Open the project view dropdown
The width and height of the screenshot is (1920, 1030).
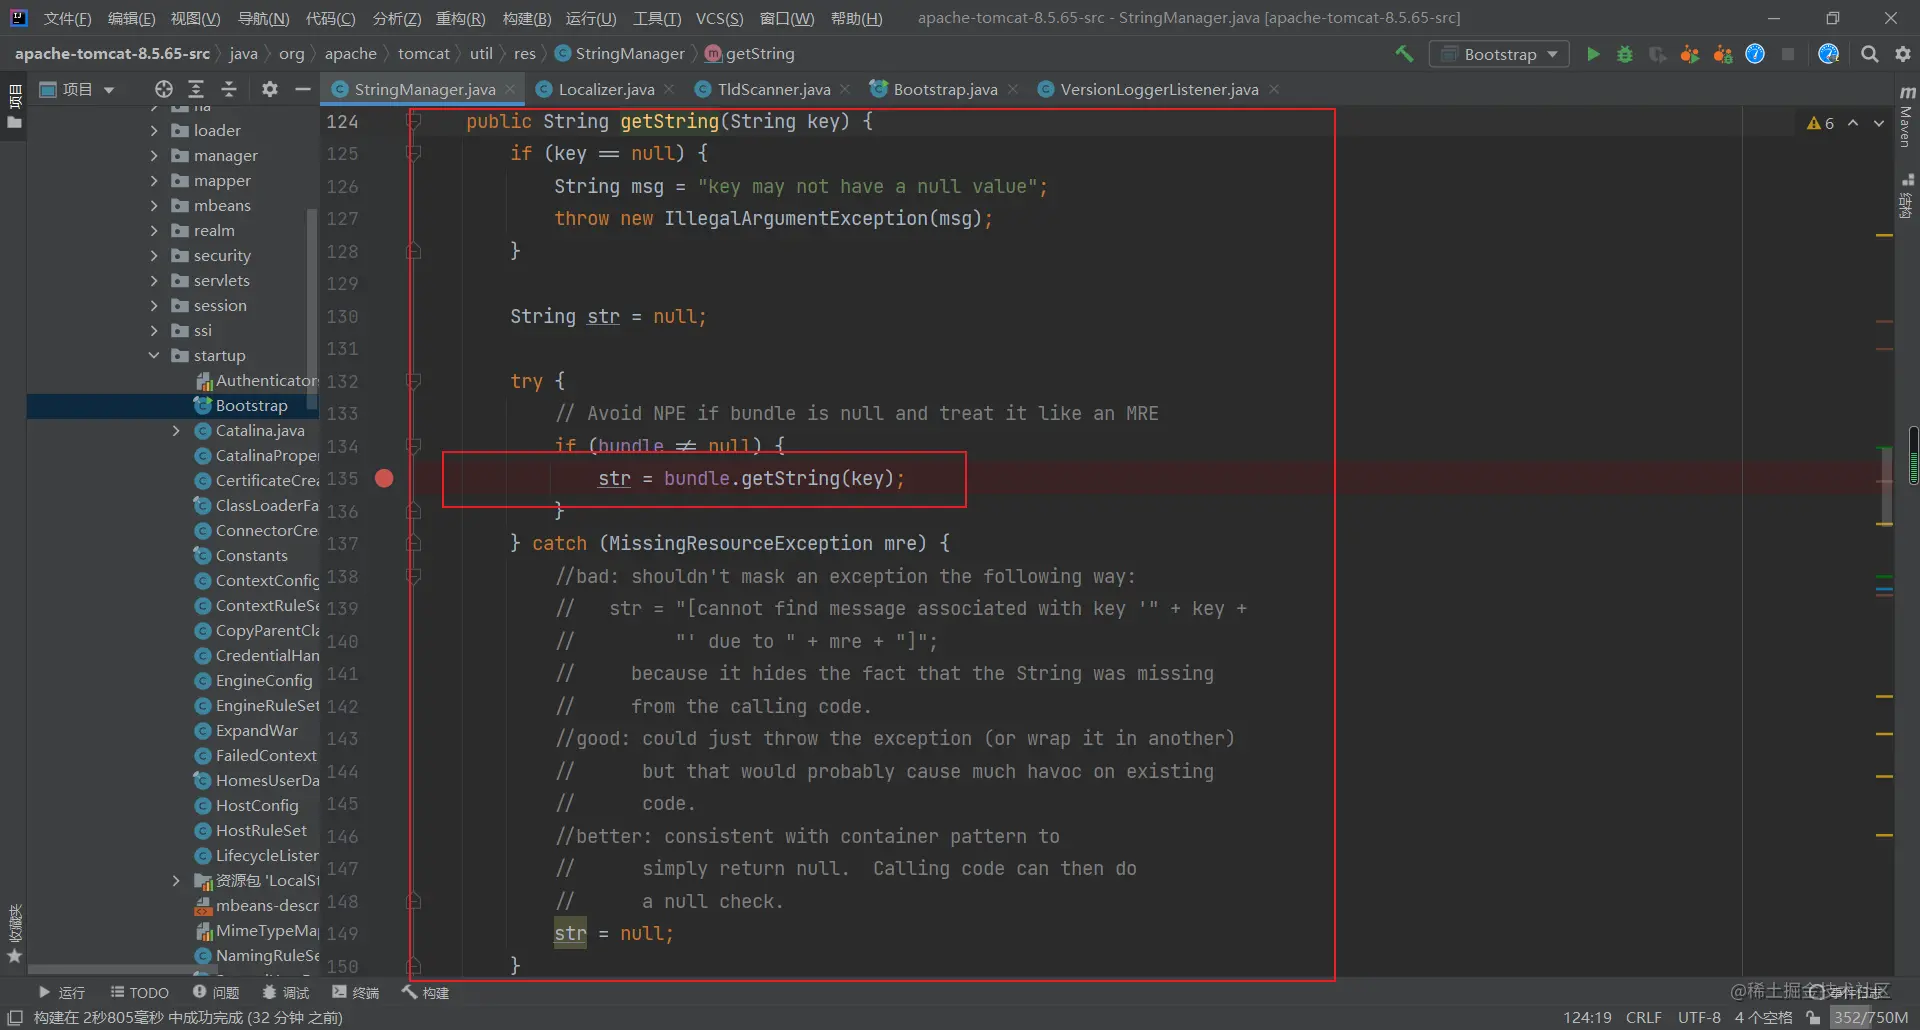[77, 89]
